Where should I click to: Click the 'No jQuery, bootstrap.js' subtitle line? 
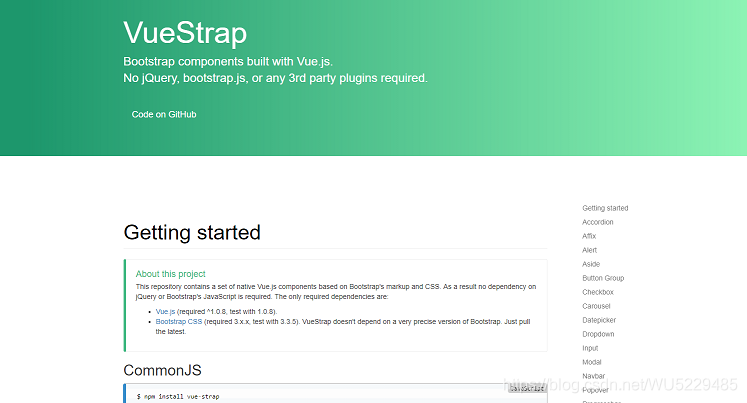[275, 78]
